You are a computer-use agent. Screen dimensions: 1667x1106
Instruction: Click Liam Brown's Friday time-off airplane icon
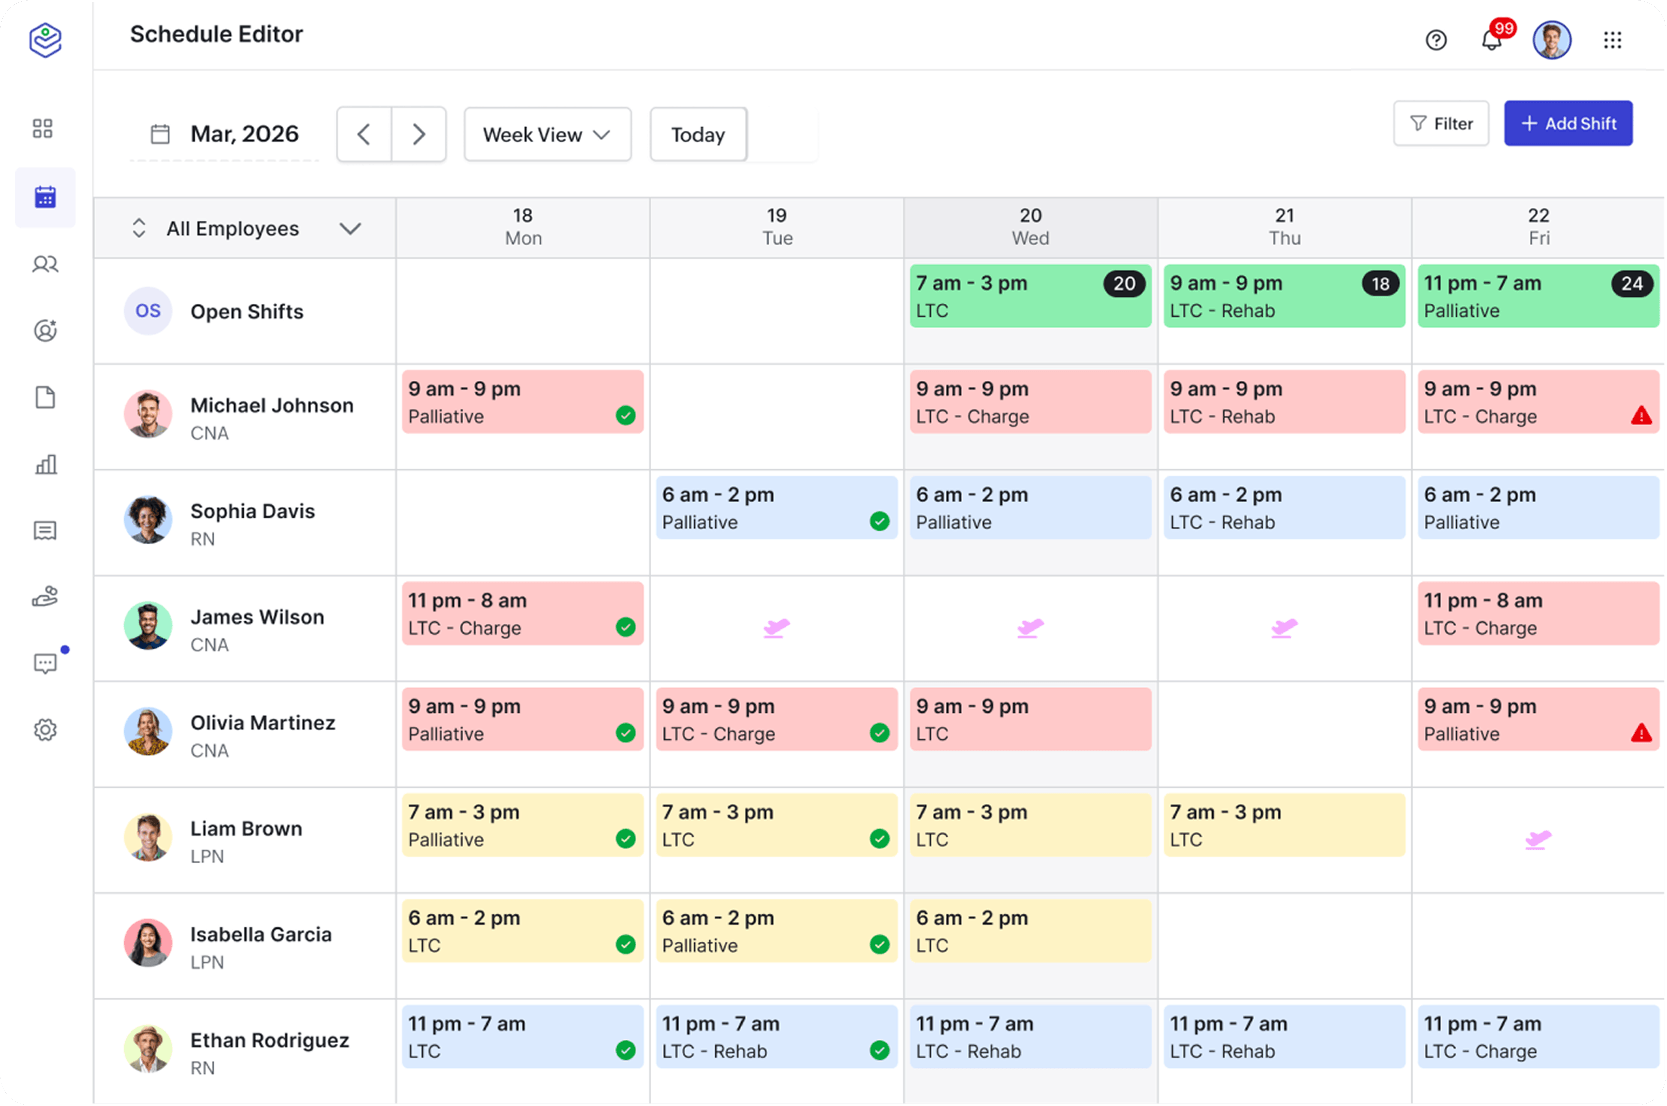coord(1539,840)
